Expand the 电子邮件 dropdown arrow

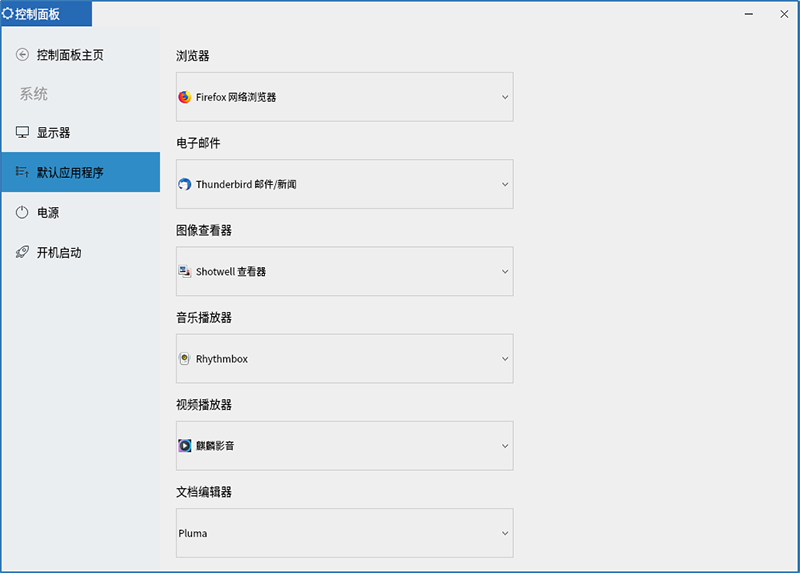(505, 184)
